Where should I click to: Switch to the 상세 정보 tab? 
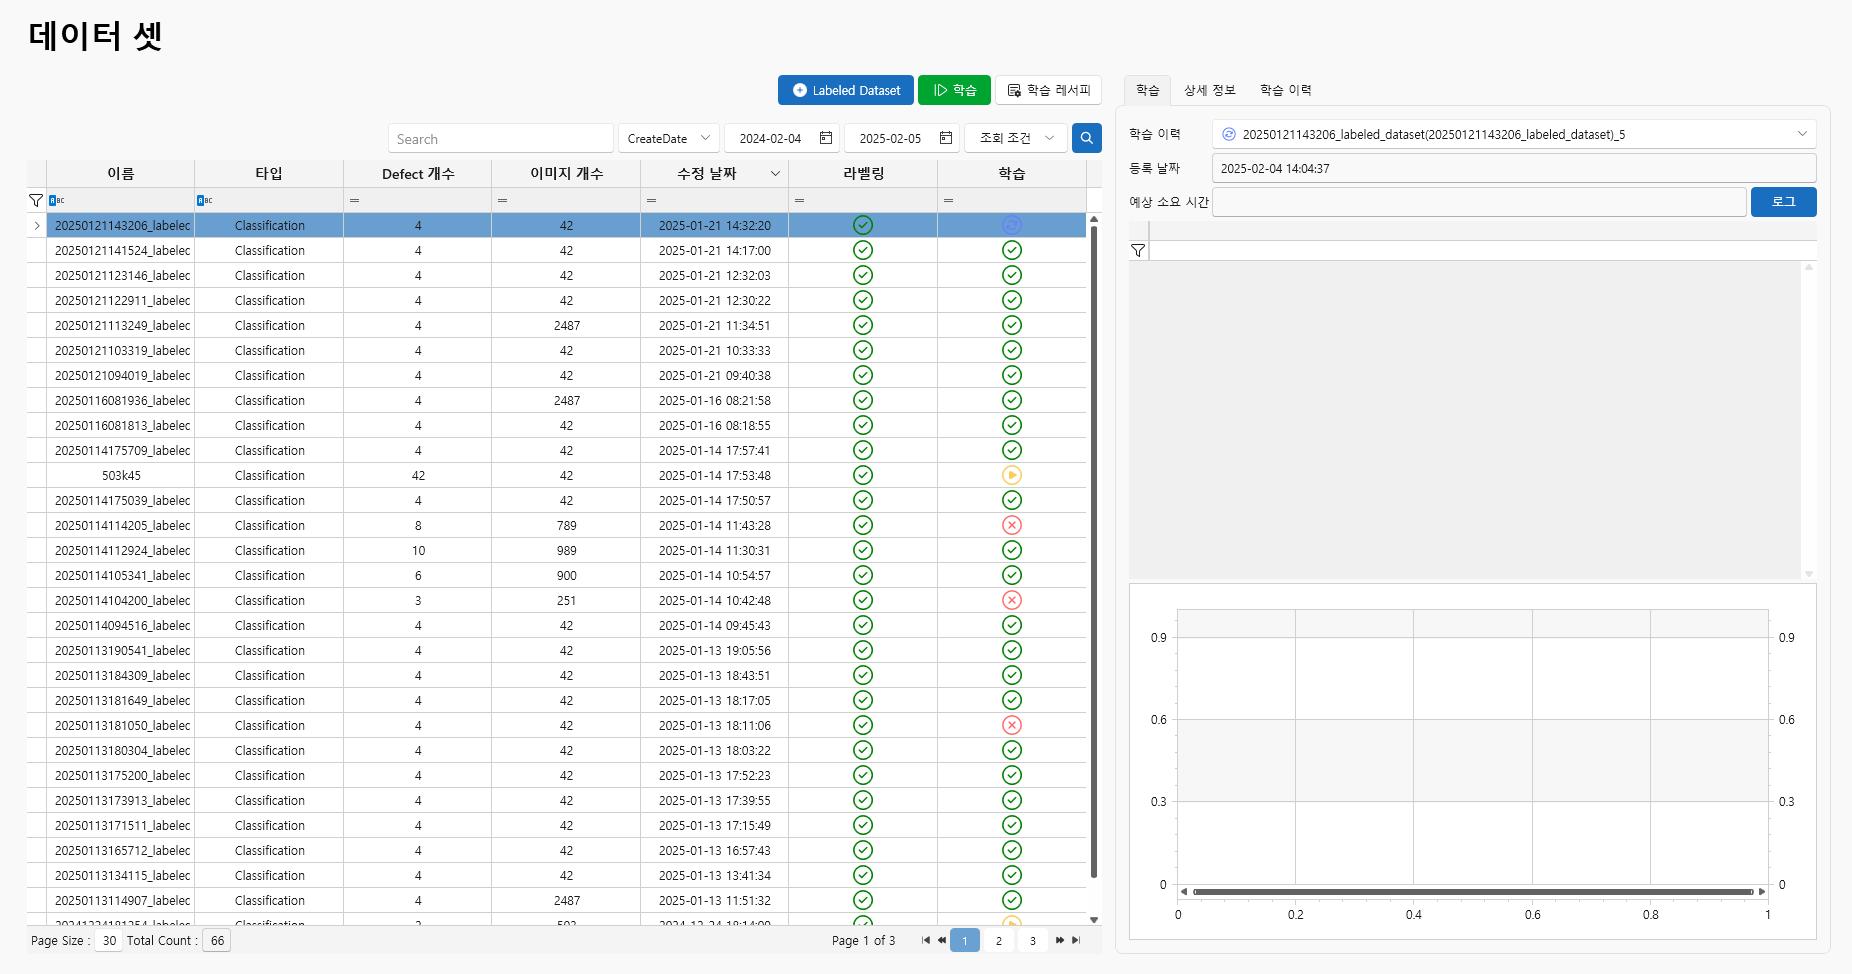pyautogui.click(x=1209, y=90)
